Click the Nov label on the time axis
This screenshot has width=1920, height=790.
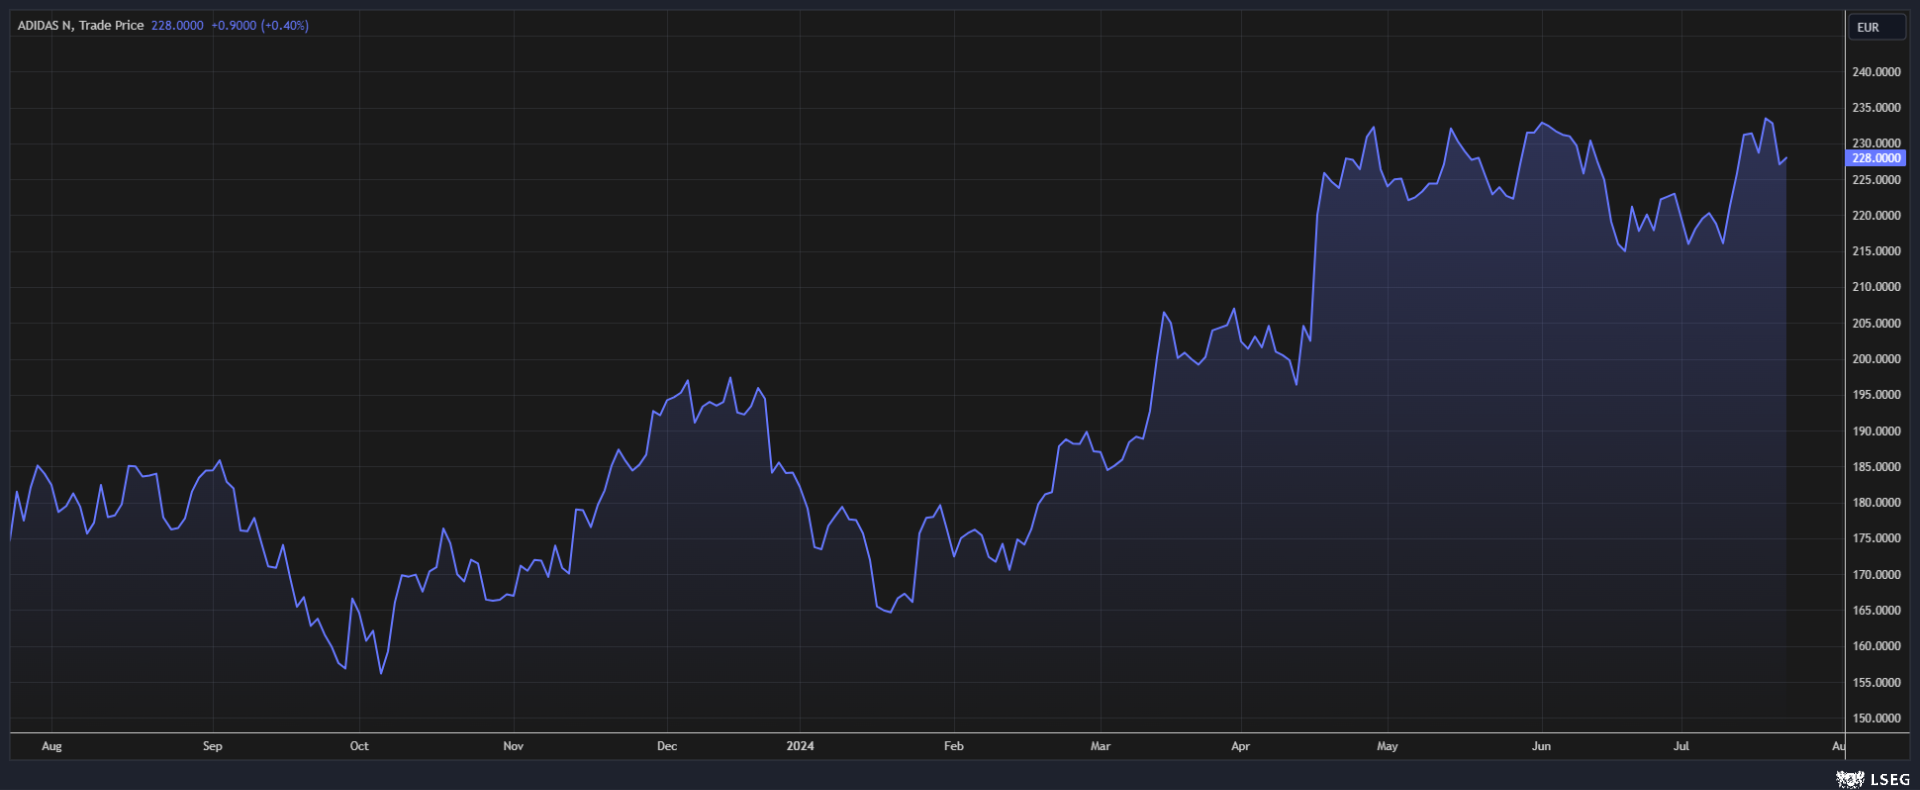[x=513, y=746]
